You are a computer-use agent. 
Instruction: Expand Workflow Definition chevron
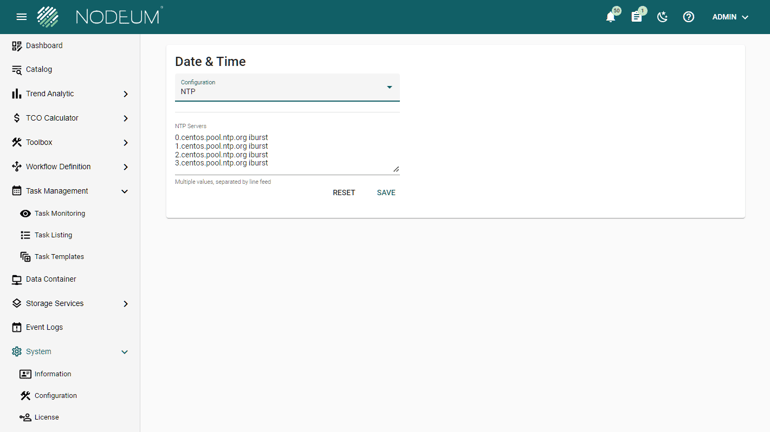point(126,167)
